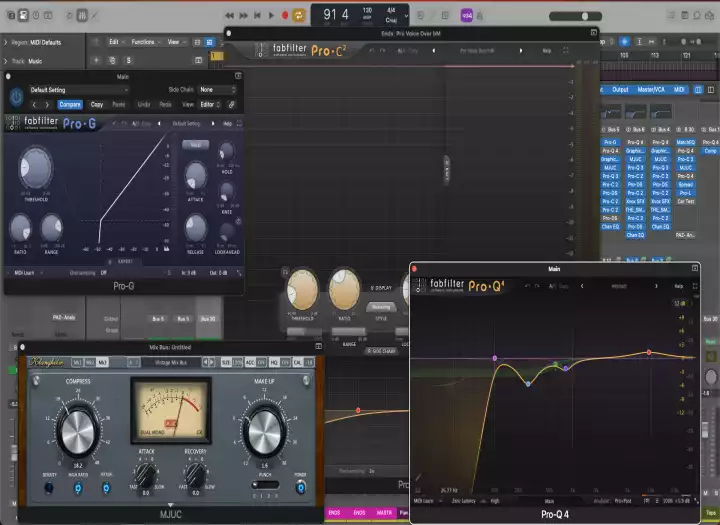Open the Functions menu in the editor toolbar

145,42
